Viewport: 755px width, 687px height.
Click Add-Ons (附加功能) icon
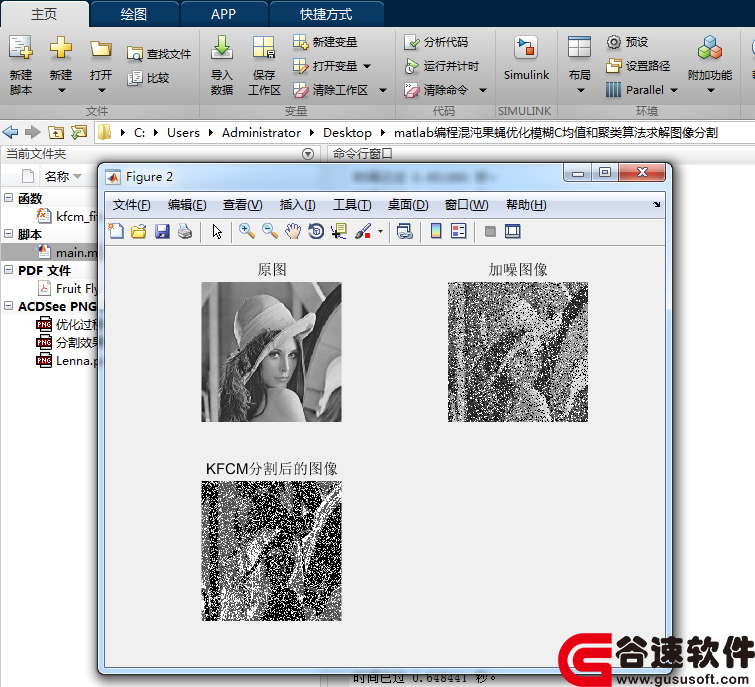[x=710, y=48]
